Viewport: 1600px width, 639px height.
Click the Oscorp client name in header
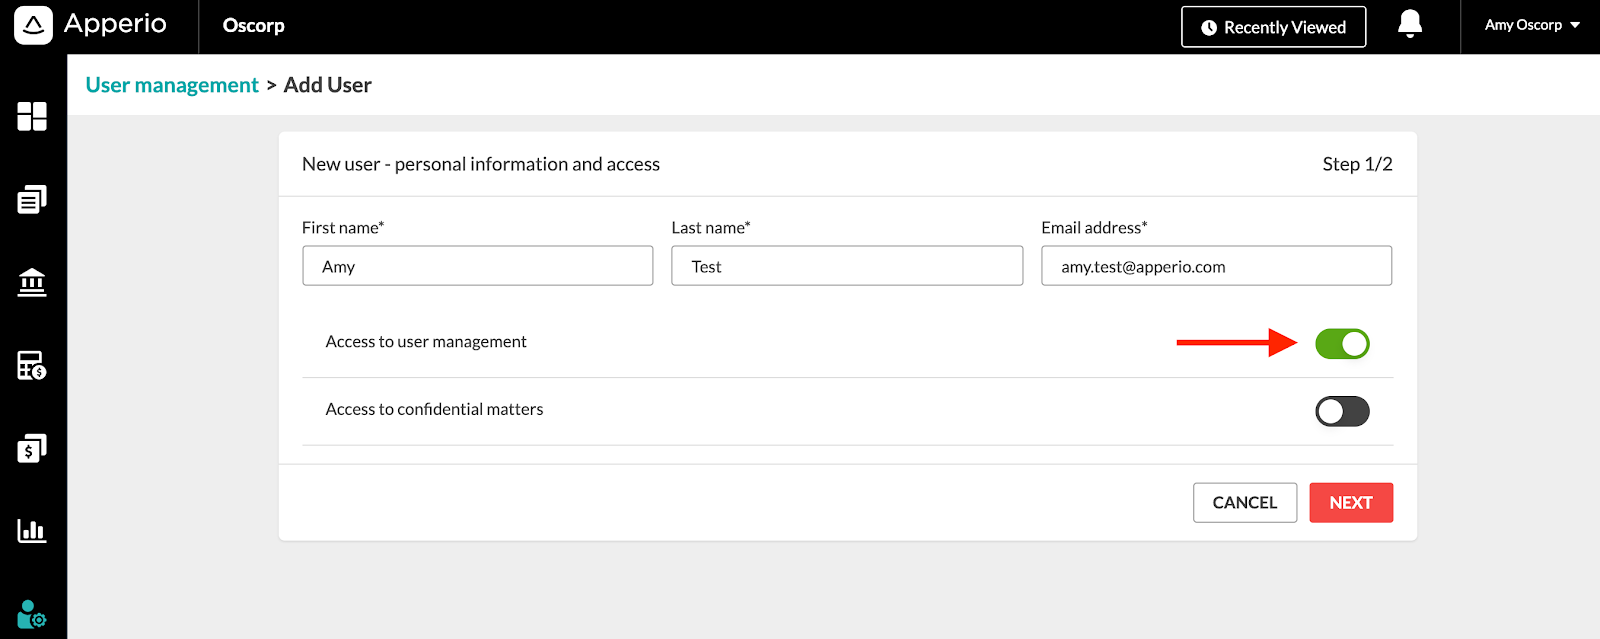[254, 26]
